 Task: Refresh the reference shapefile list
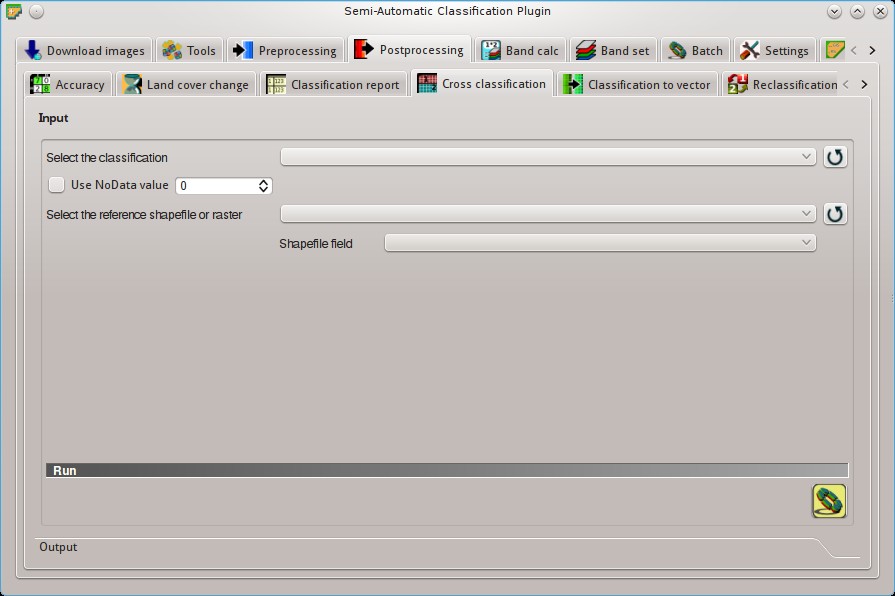coord(835,214)
